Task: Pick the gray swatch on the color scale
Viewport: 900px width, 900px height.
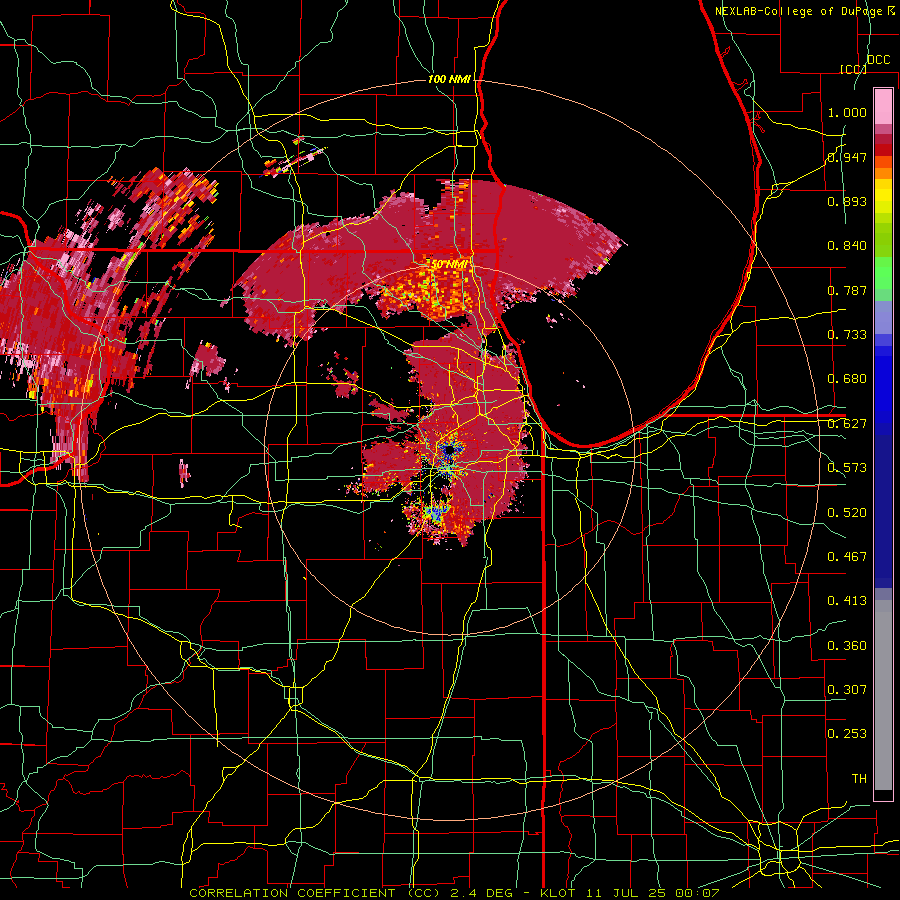Action: tap(883, 695)
